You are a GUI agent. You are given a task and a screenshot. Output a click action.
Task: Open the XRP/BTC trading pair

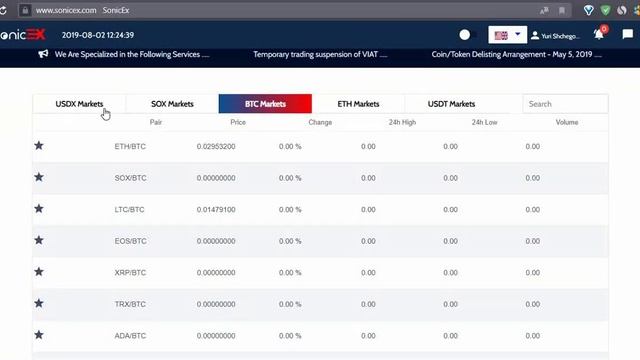(130, 272)
